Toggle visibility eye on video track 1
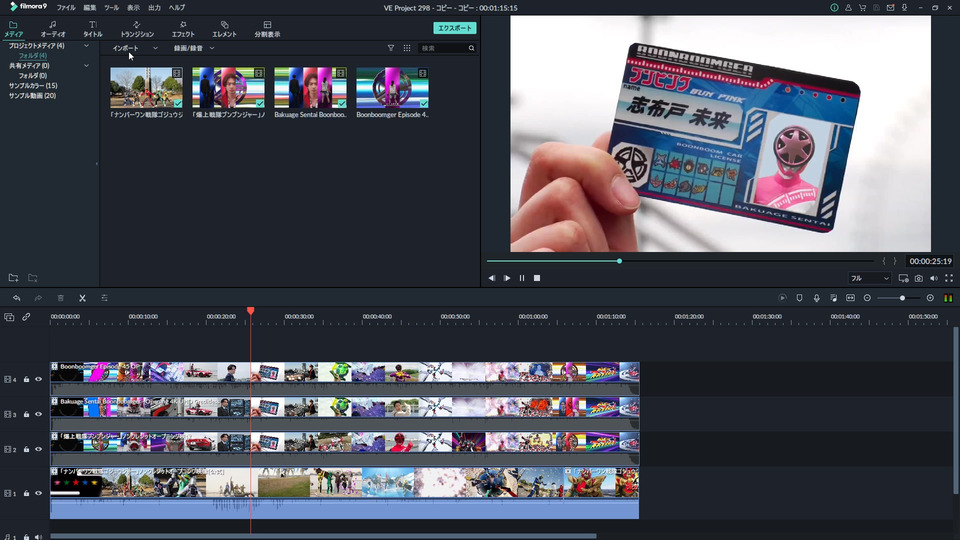Screen dimensions: 960x540 [x=39, y=493]
